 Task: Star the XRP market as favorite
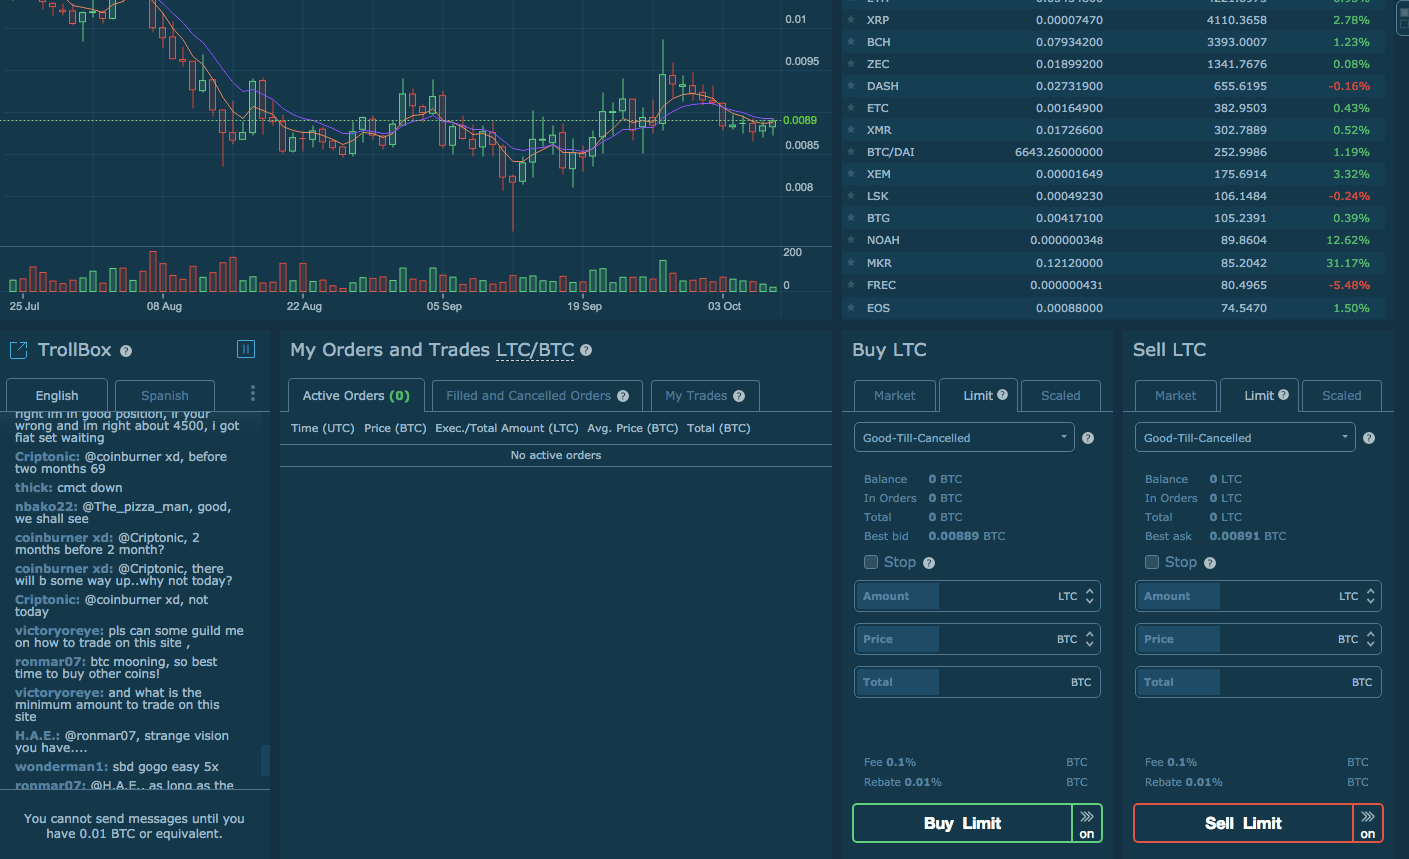[x=851, y=20]
